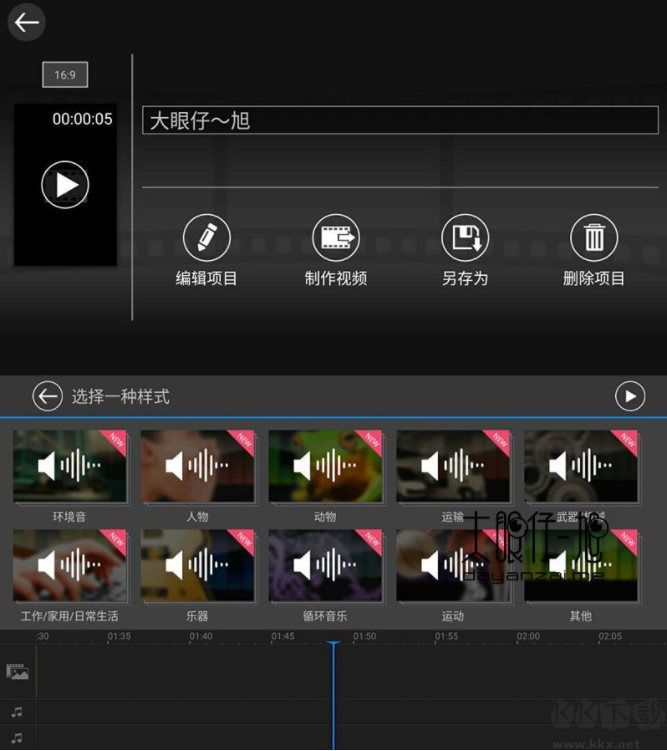Click the 选择一种样式 heading text
This screenshot has height=751, width=667.
(121, 397)
